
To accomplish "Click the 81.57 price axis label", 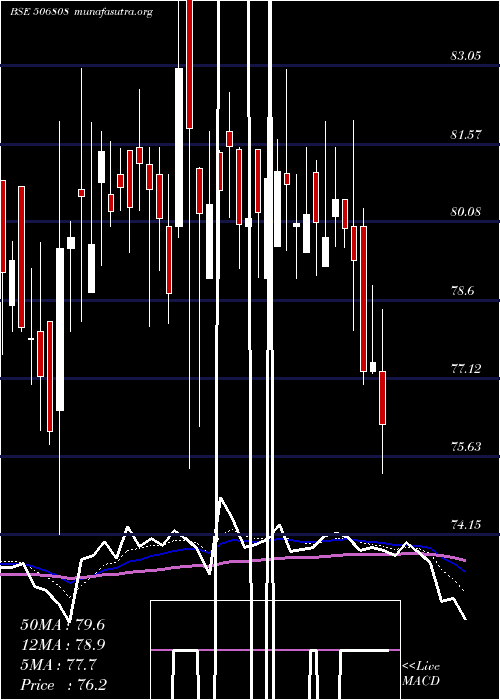I will [466, 134].
